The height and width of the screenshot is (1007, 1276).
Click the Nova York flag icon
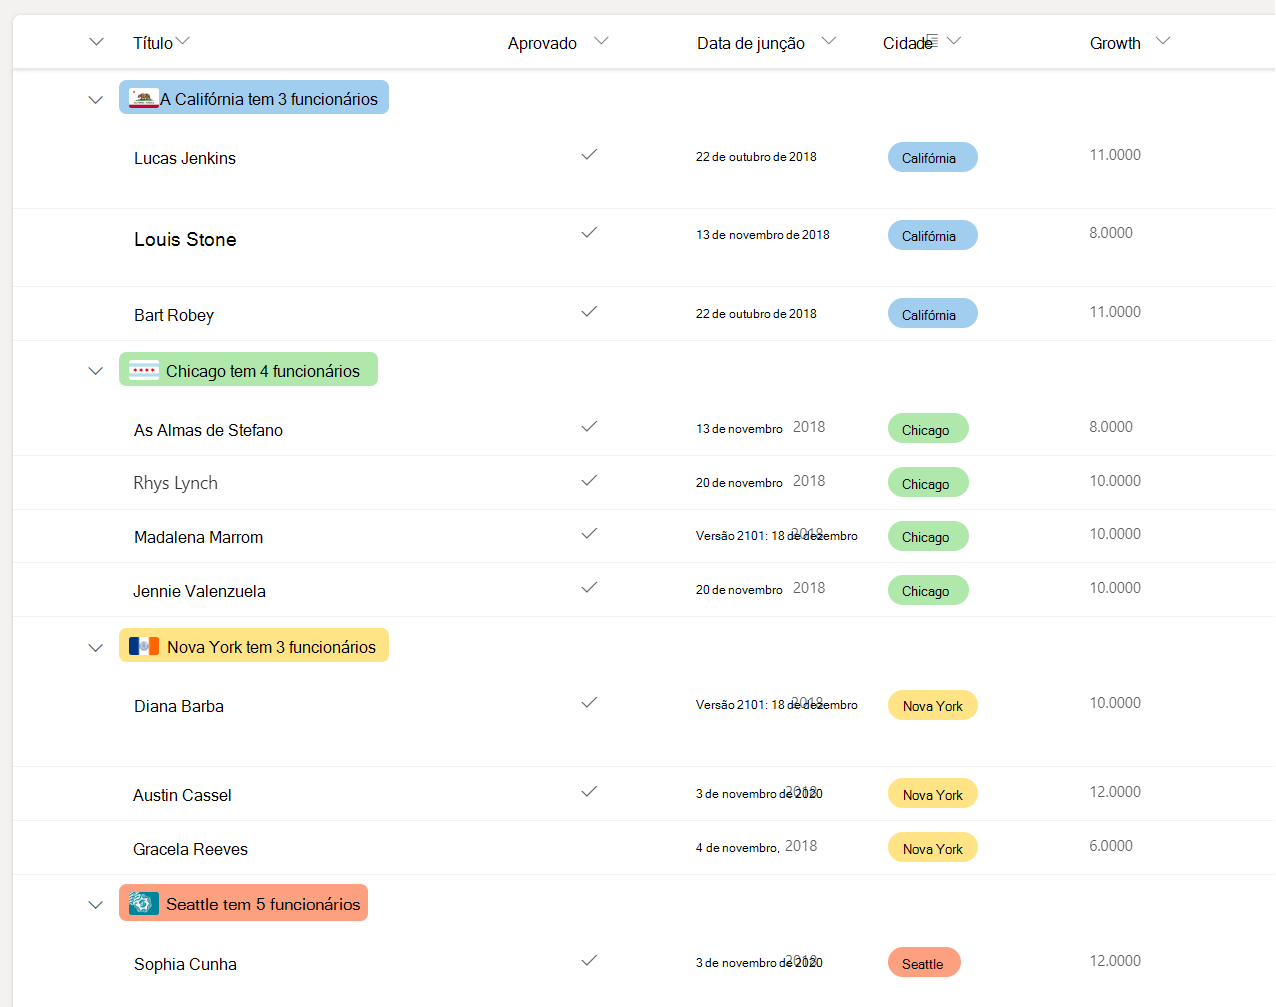pyautogui.click(x=144, y=646)
